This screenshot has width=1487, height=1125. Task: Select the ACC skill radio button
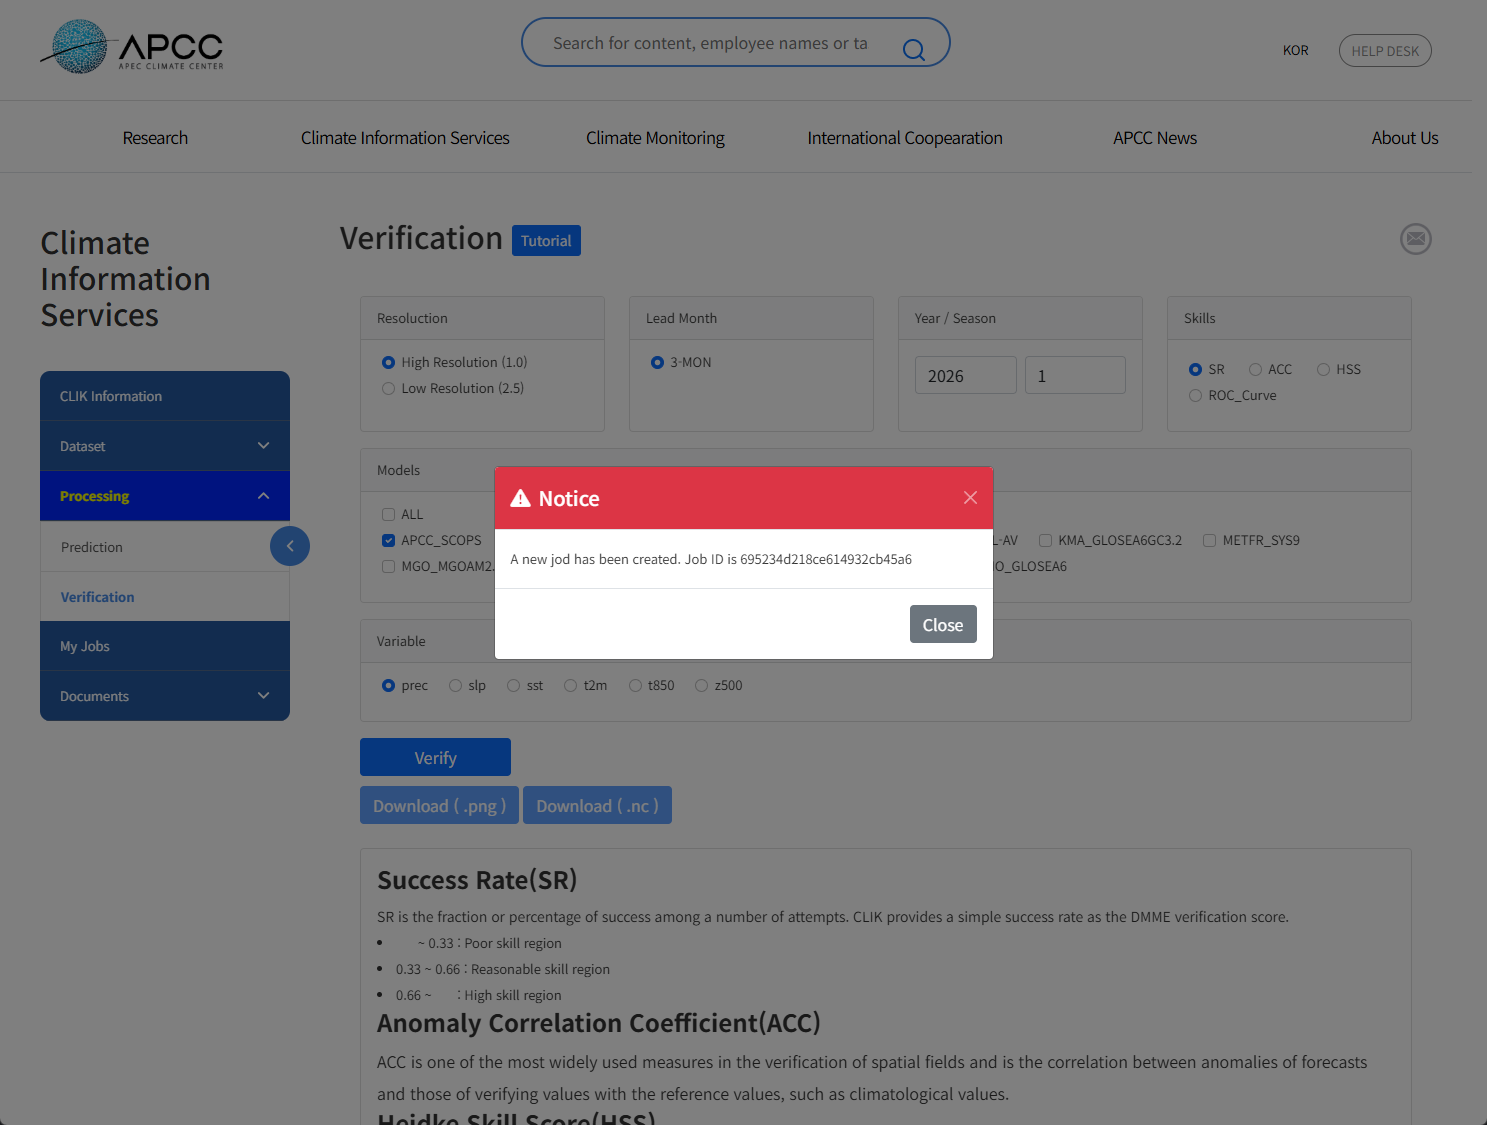pyautogui.click(x=1255, y=370)
